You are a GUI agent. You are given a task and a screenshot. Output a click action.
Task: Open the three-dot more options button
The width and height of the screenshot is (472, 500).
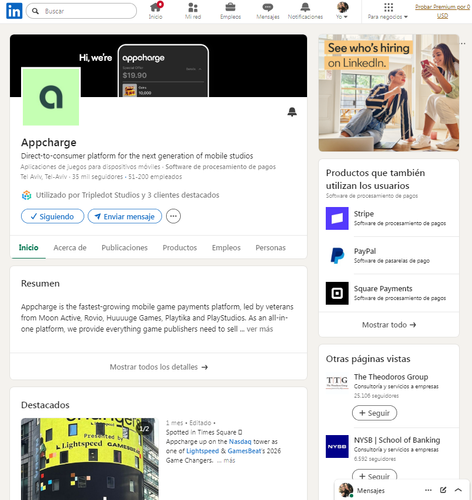pos(173,216)
